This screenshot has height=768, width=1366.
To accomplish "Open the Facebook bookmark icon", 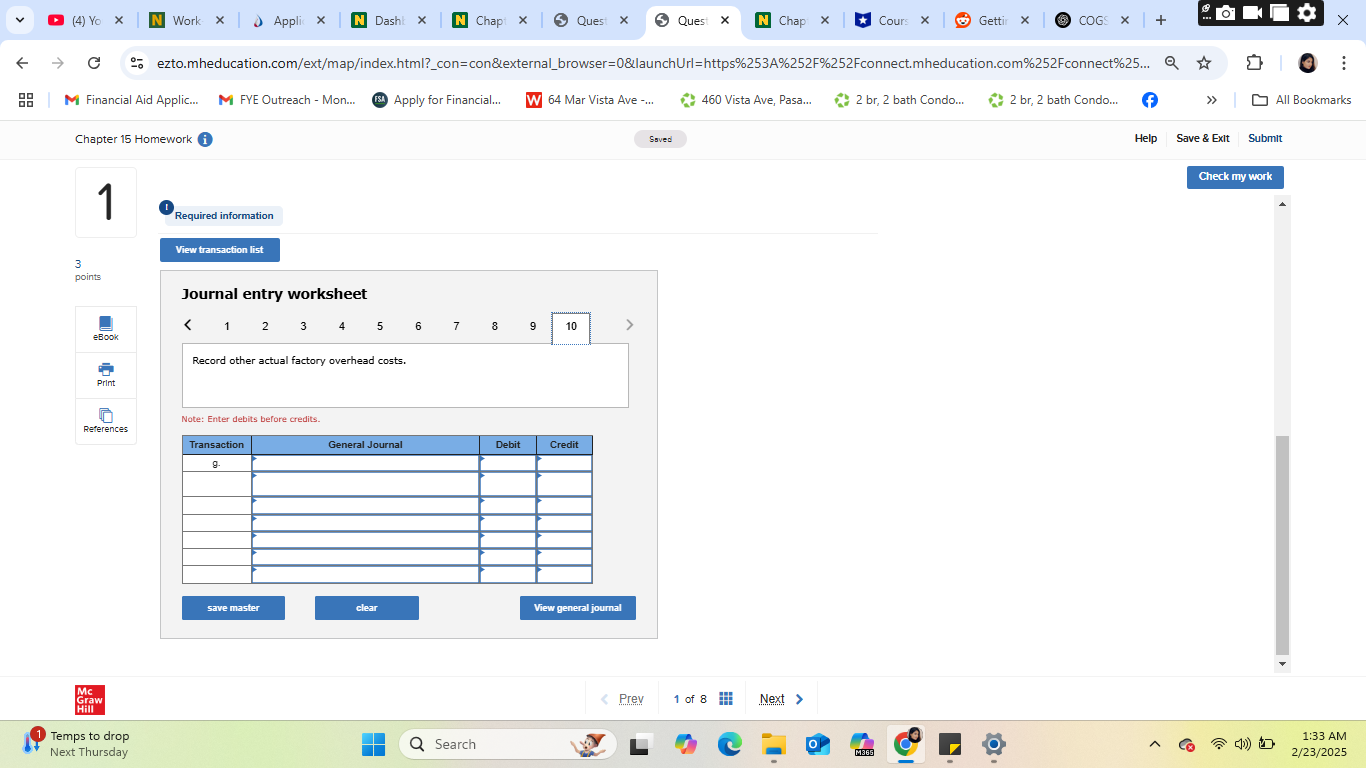I will [1150, 100].
